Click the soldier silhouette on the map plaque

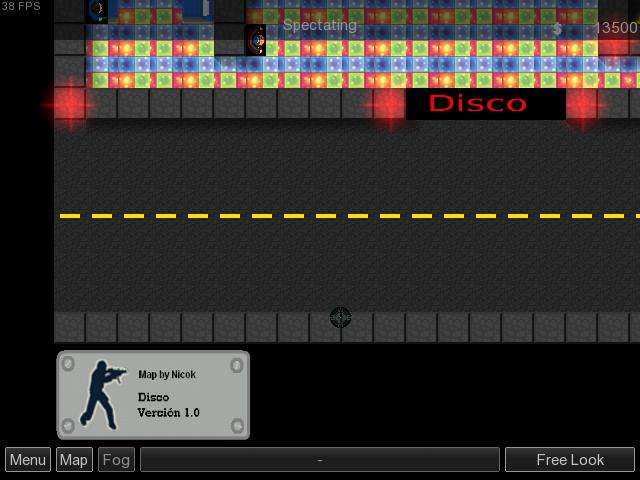click(x=102, y=395)
